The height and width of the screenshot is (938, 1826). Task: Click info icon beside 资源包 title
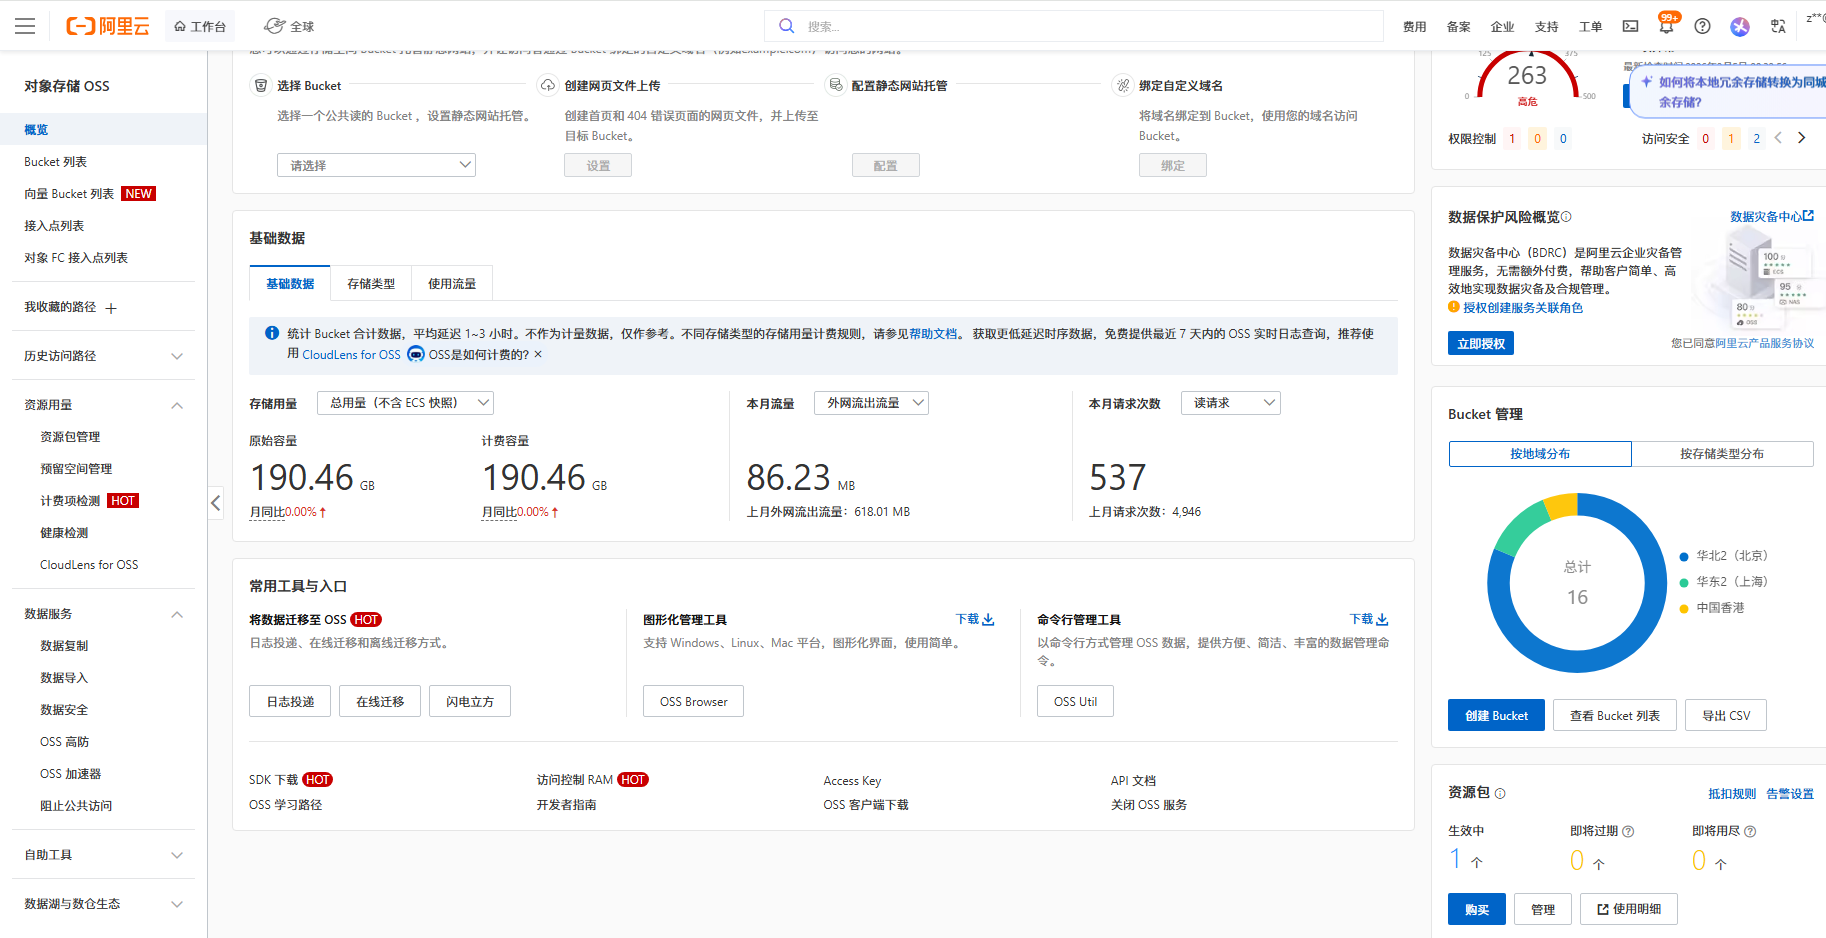(1500, 793)
